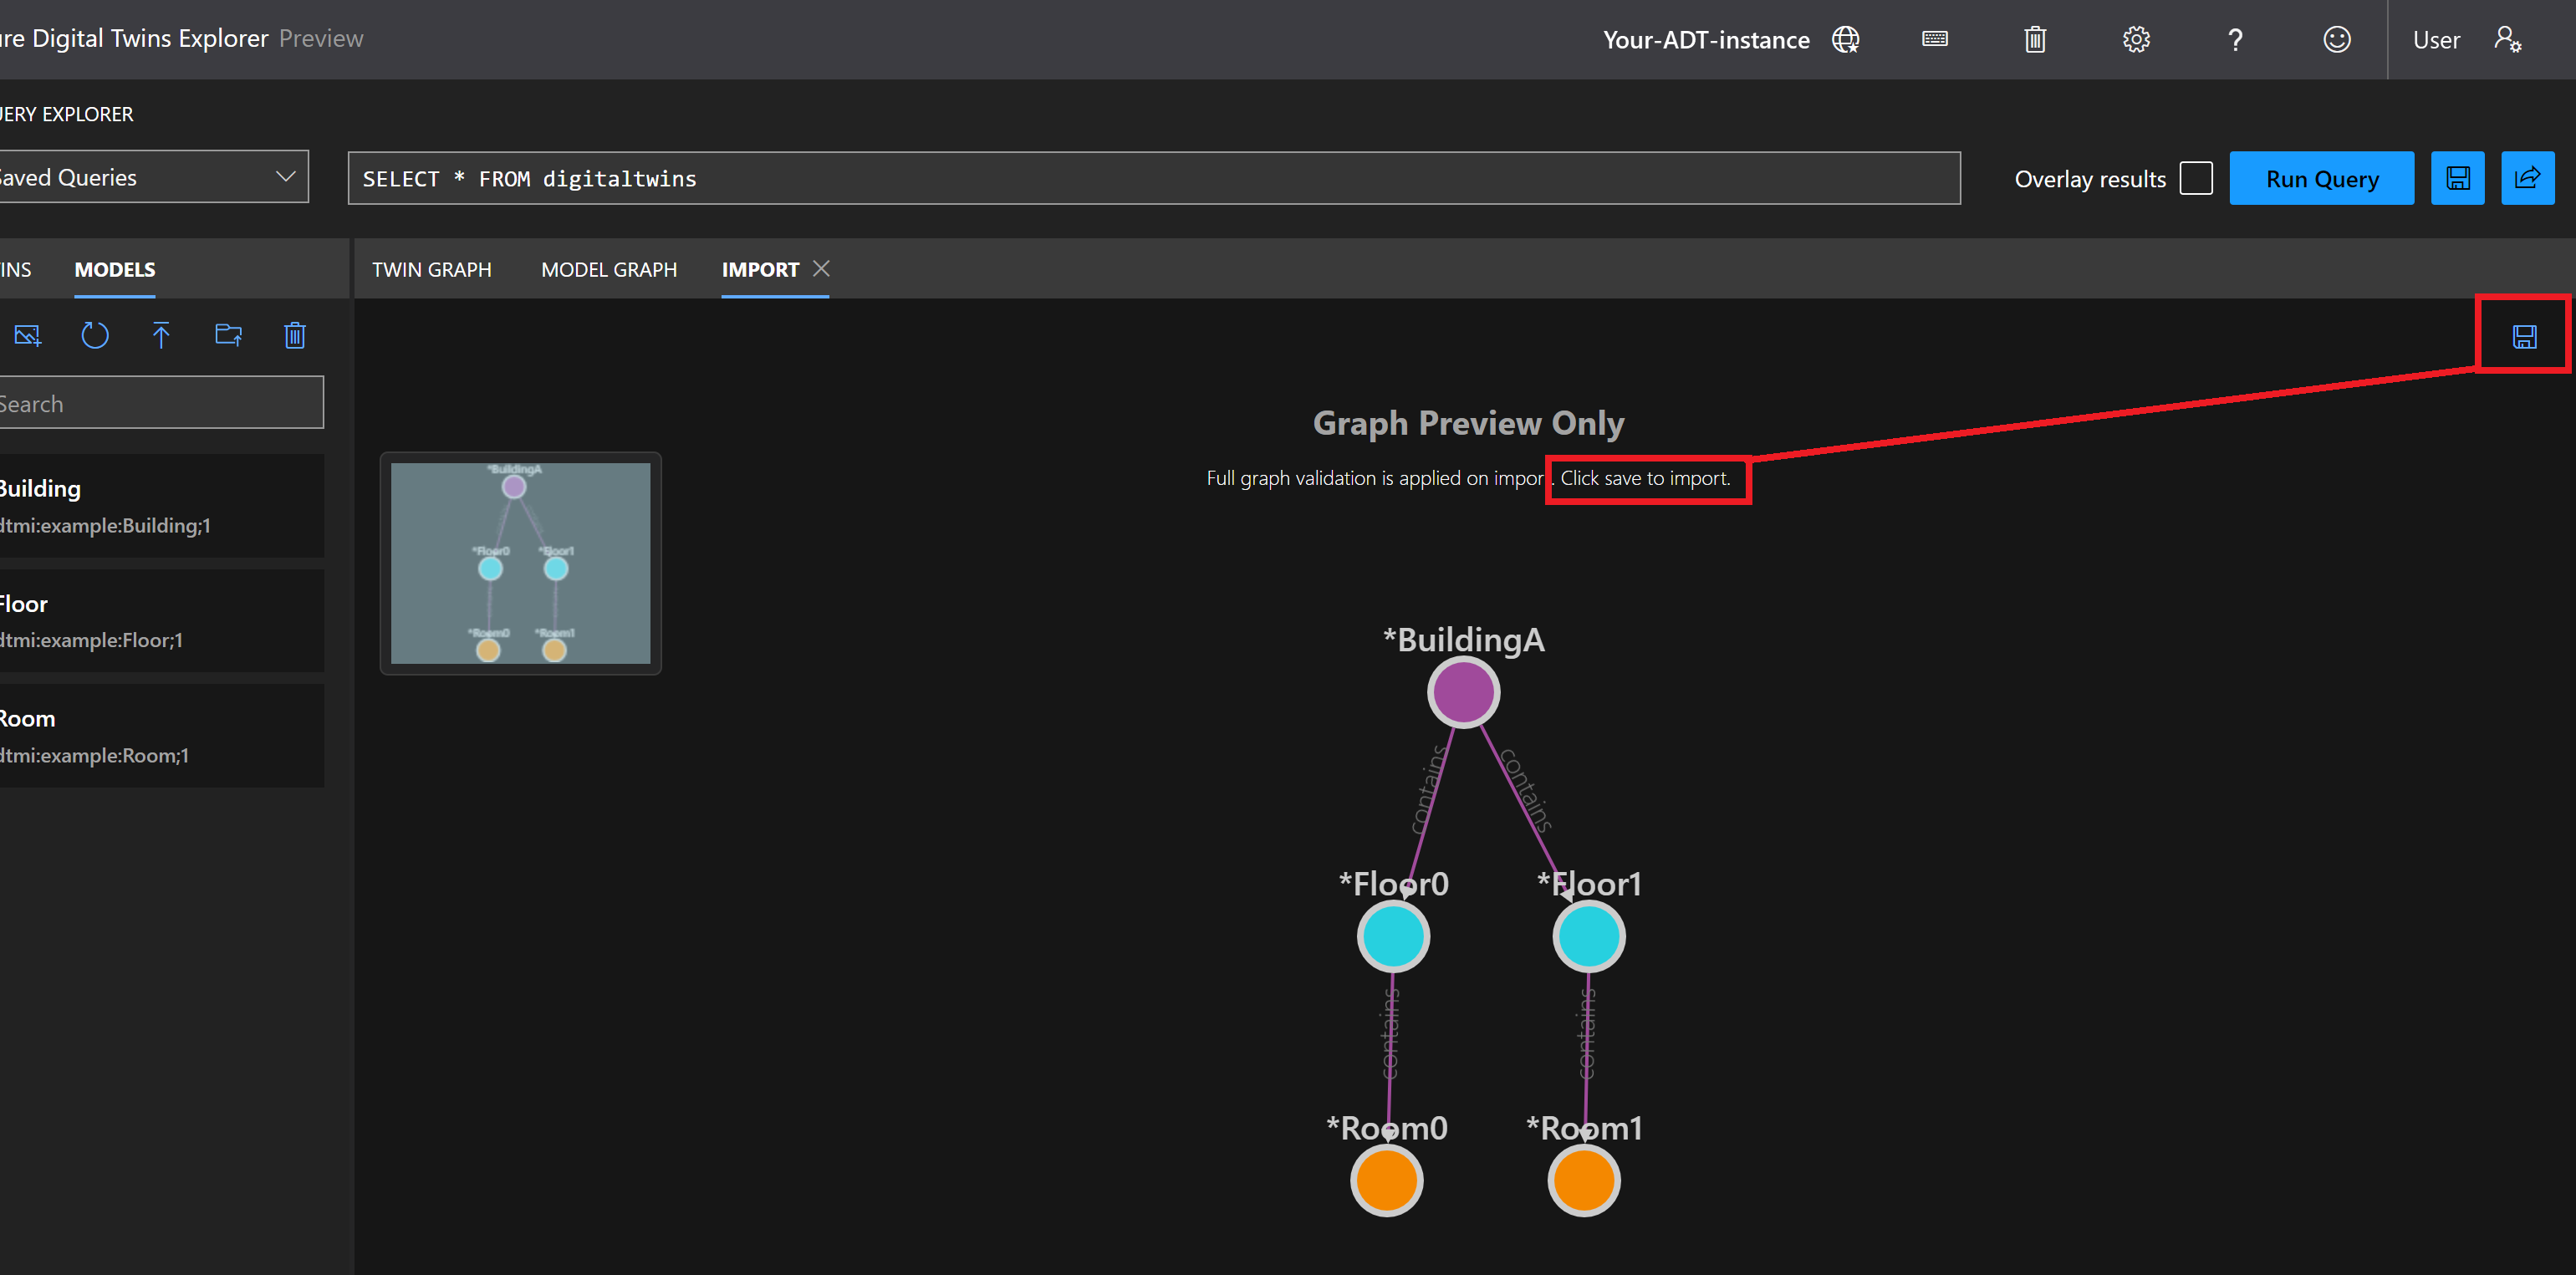The width and height of the screenshot is (2576, 1275).
Task: Switch to the MODEL GRAPH tab
Action: point(608,269)
